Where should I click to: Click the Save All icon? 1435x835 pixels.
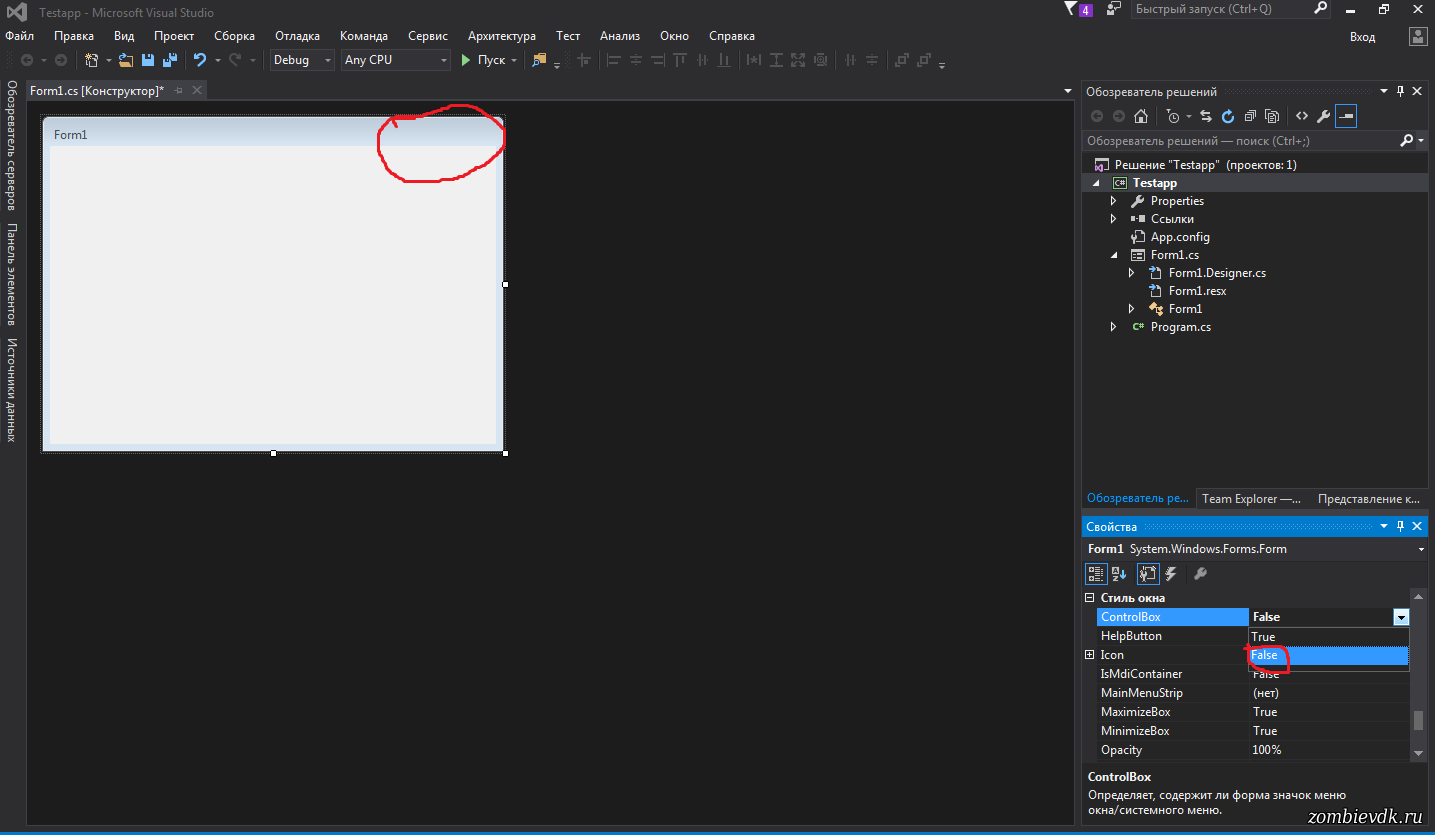(x=169, y=60)
